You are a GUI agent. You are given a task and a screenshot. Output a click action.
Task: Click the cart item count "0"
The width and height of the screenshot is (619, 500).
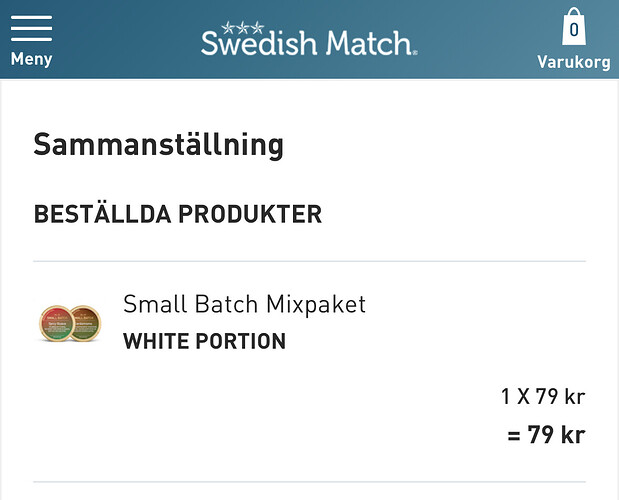(574, 31)
